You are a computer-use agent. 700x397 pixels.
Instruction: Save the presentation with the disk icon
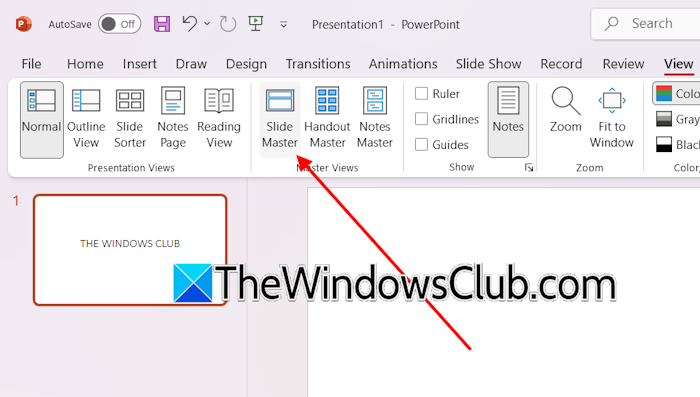162,24
